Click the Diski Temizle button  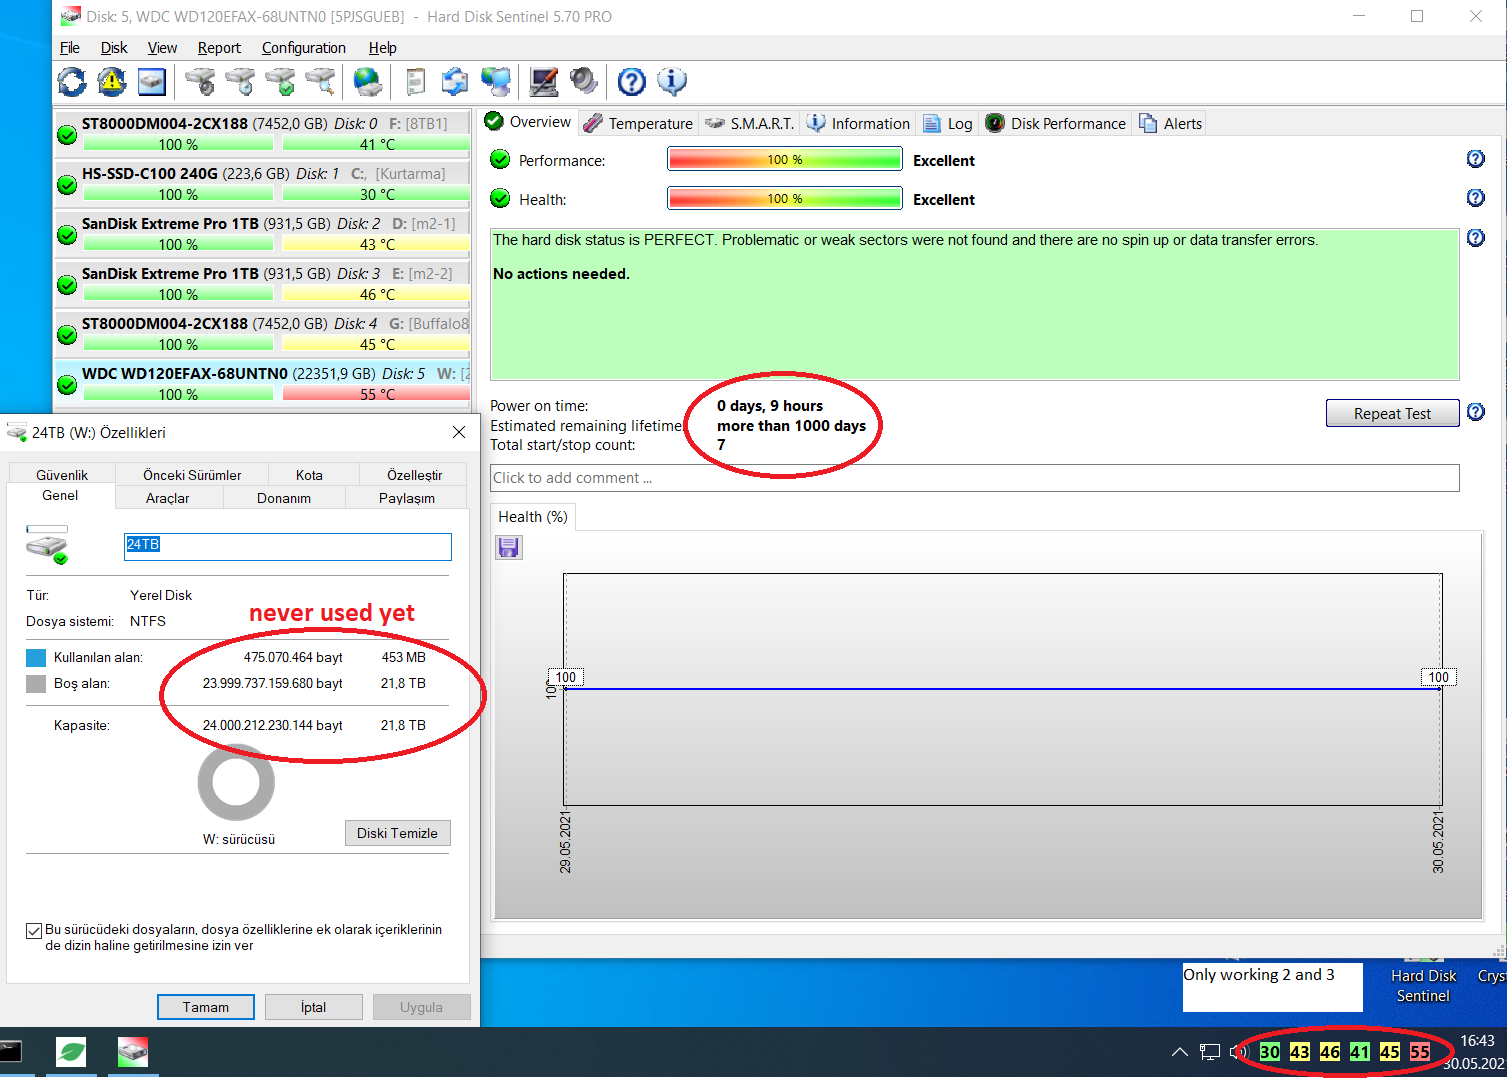[397, 833]
